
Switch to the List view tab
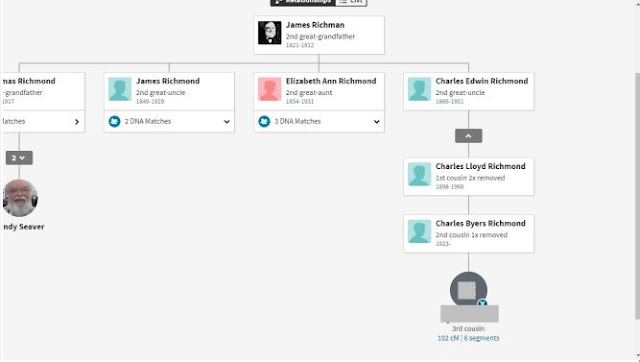tap(351, 2)
